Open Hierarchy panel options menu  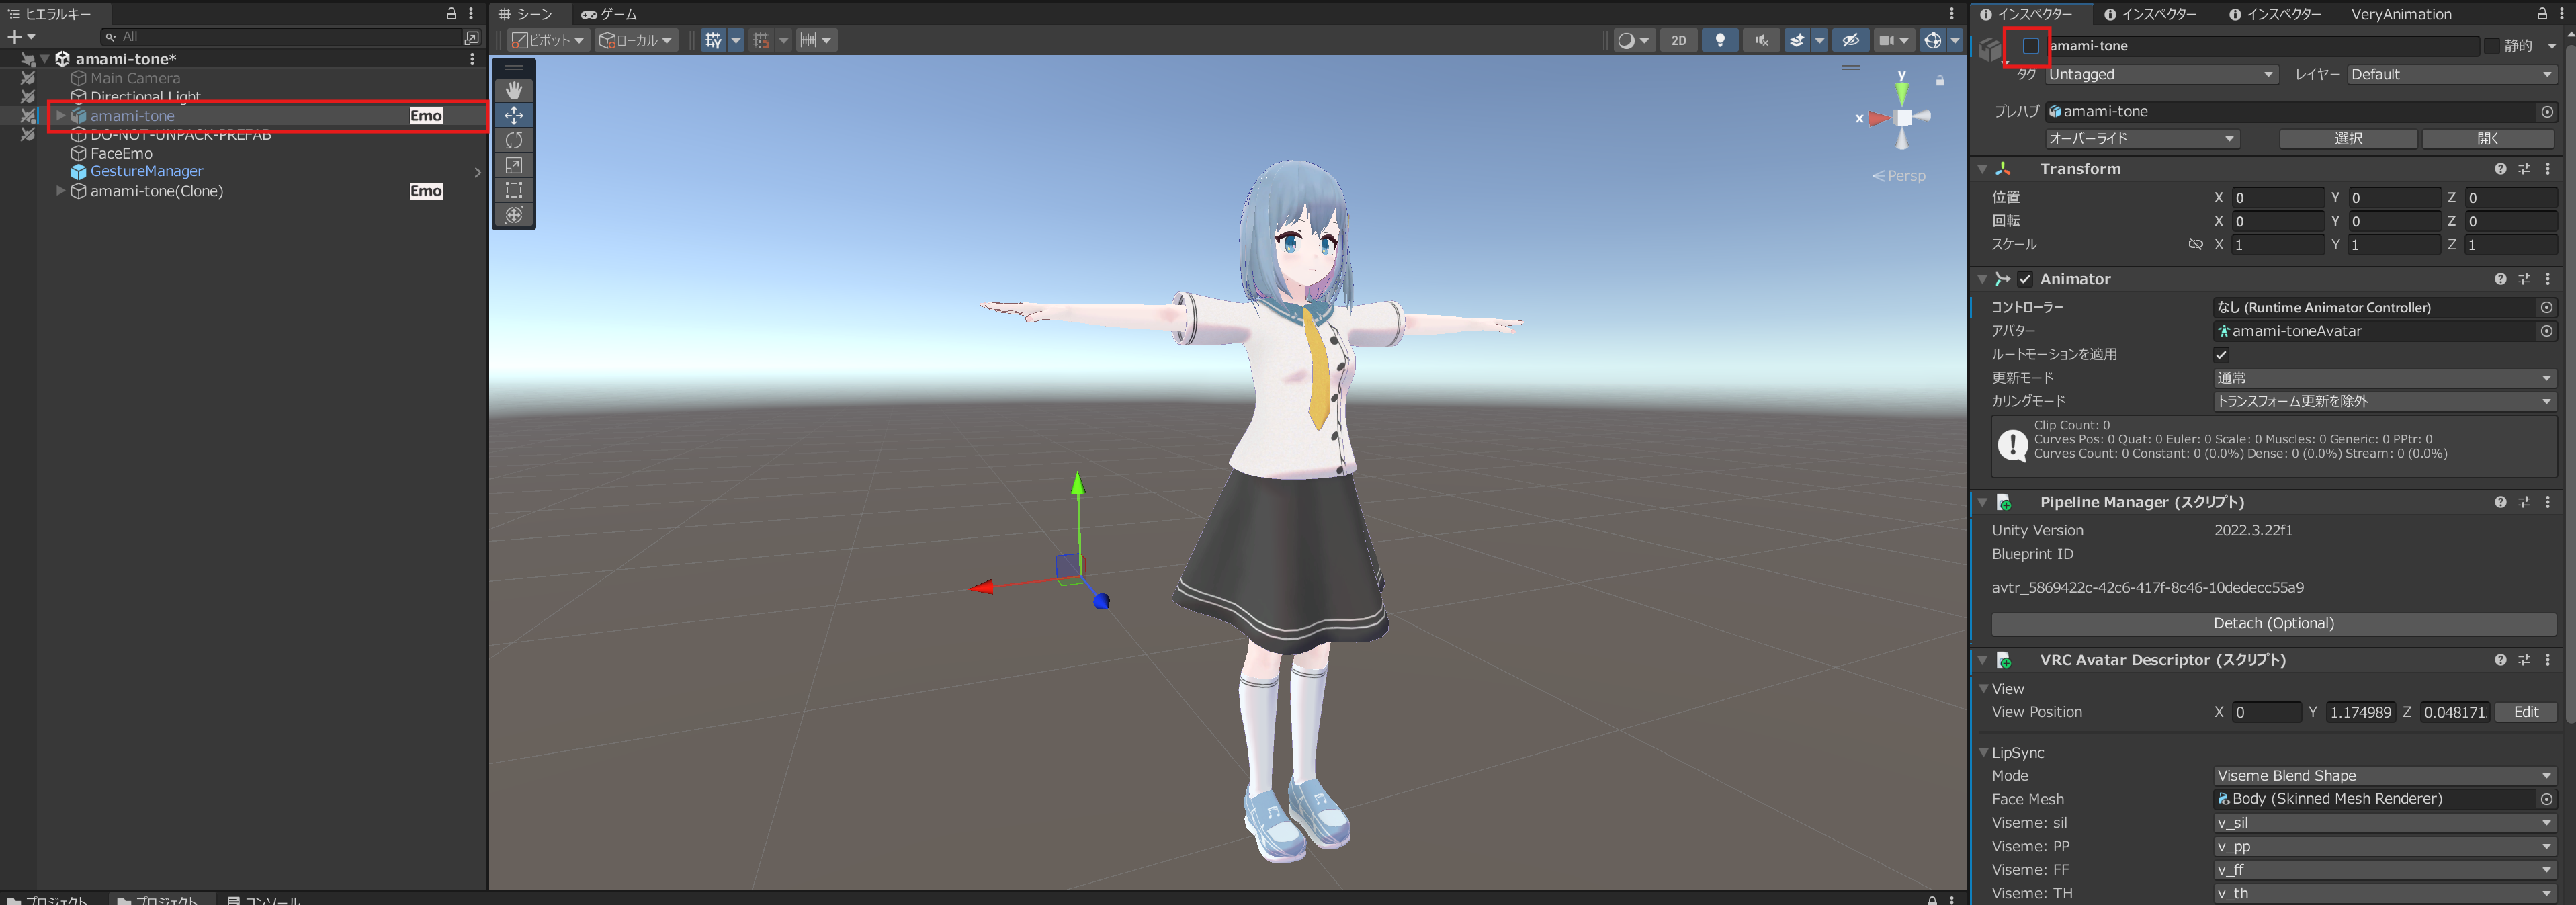pyautogui.click(x=471, y=14)
